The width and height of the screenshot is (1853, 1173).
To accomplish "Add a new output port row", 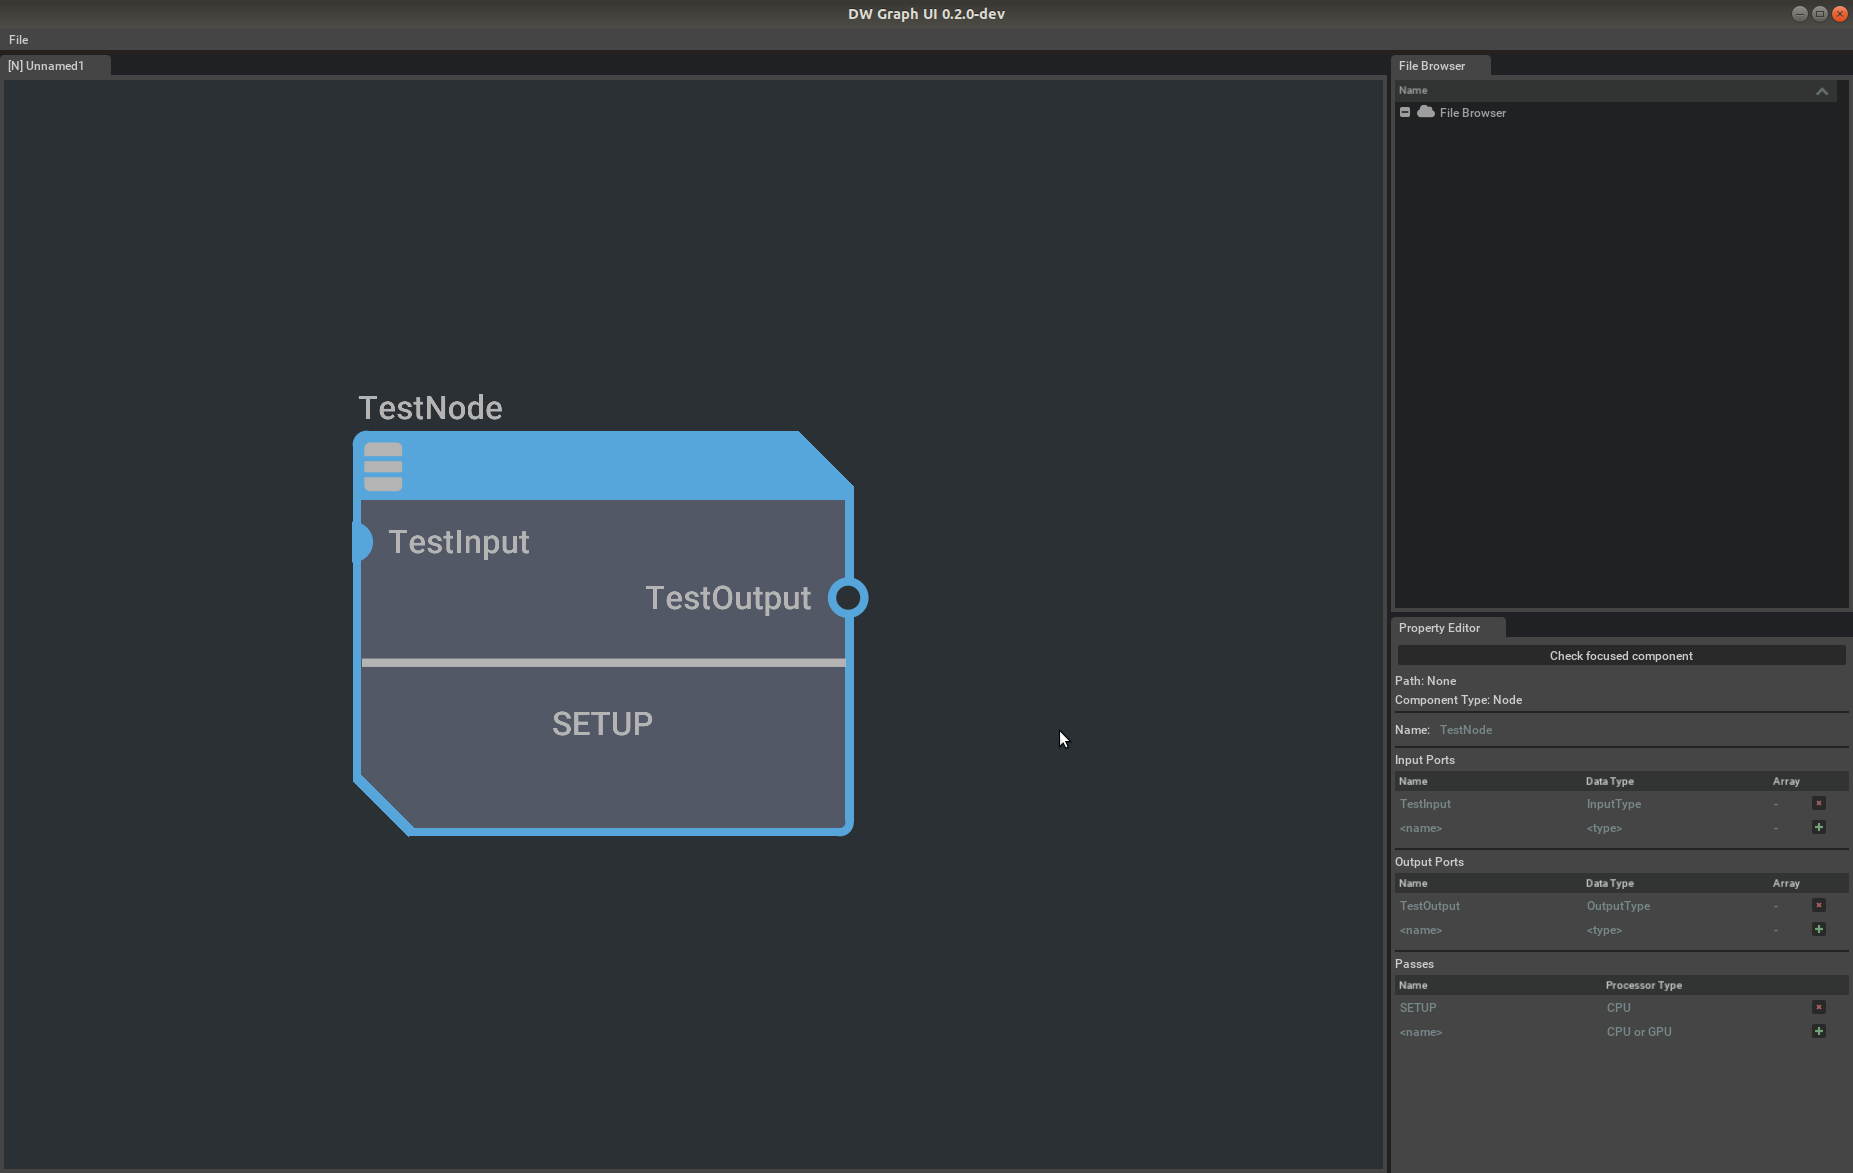I will click(1818, 929).
